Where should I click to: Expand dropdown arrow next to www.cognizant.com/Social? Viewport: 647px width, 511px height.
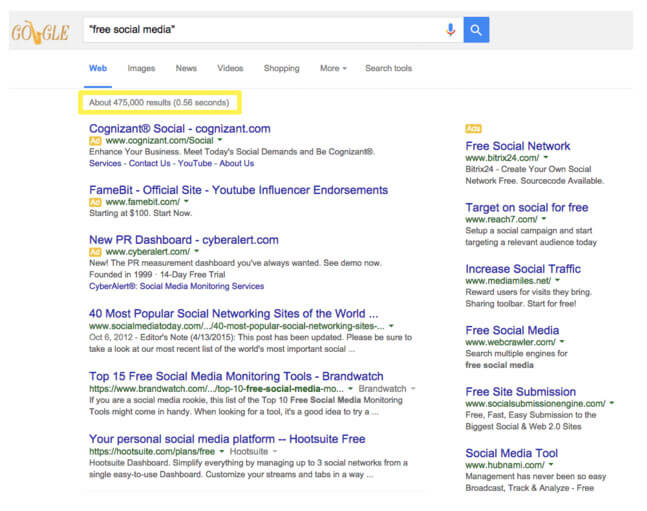click(220, 140)
